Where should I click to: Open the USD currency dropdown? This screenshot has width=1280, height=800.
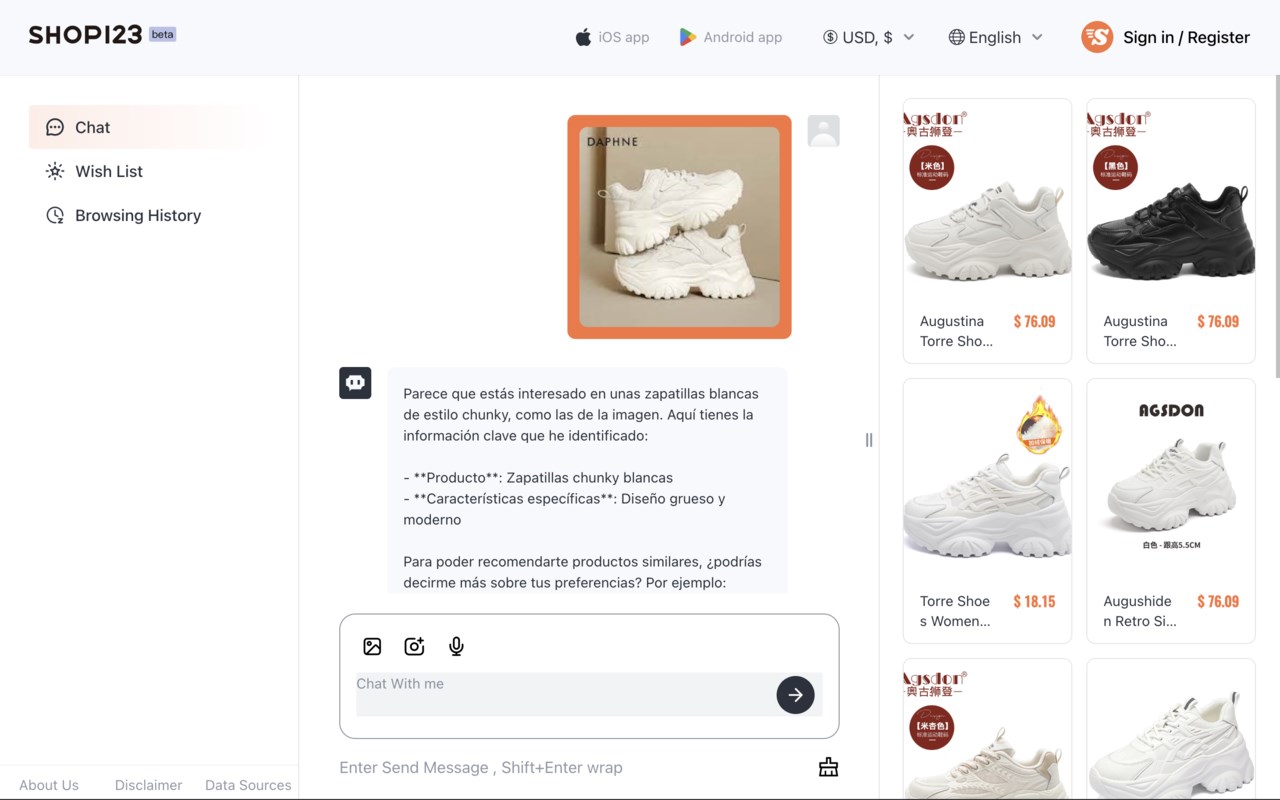pos(868,37)
